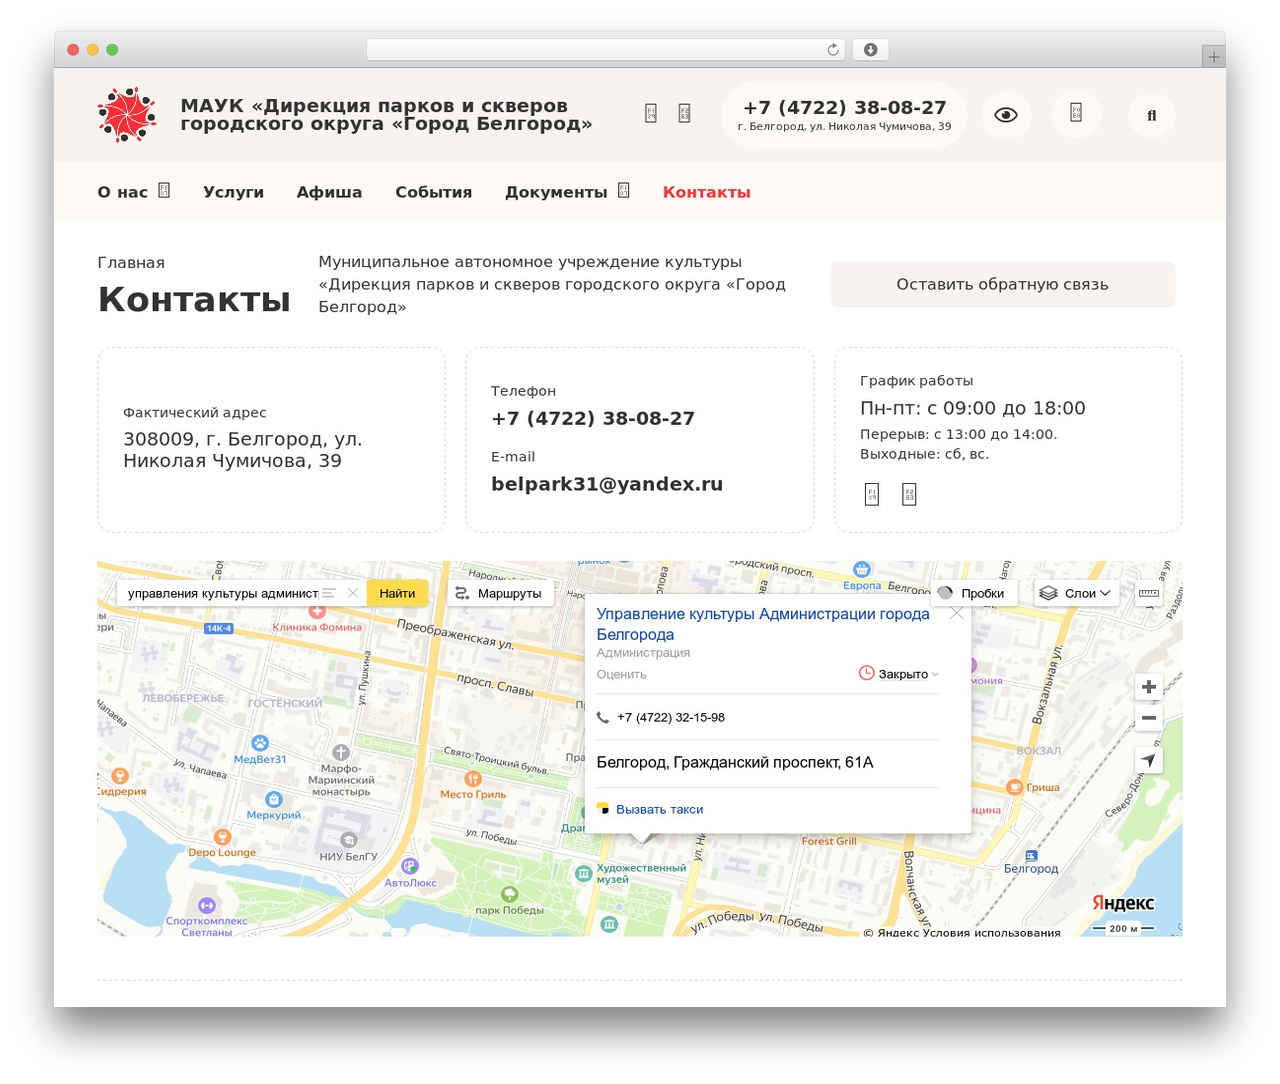The height and width of the screenshot is (1084, 1280).
Task: Reload the page with the refresh icon
Action: coord(832,50)
